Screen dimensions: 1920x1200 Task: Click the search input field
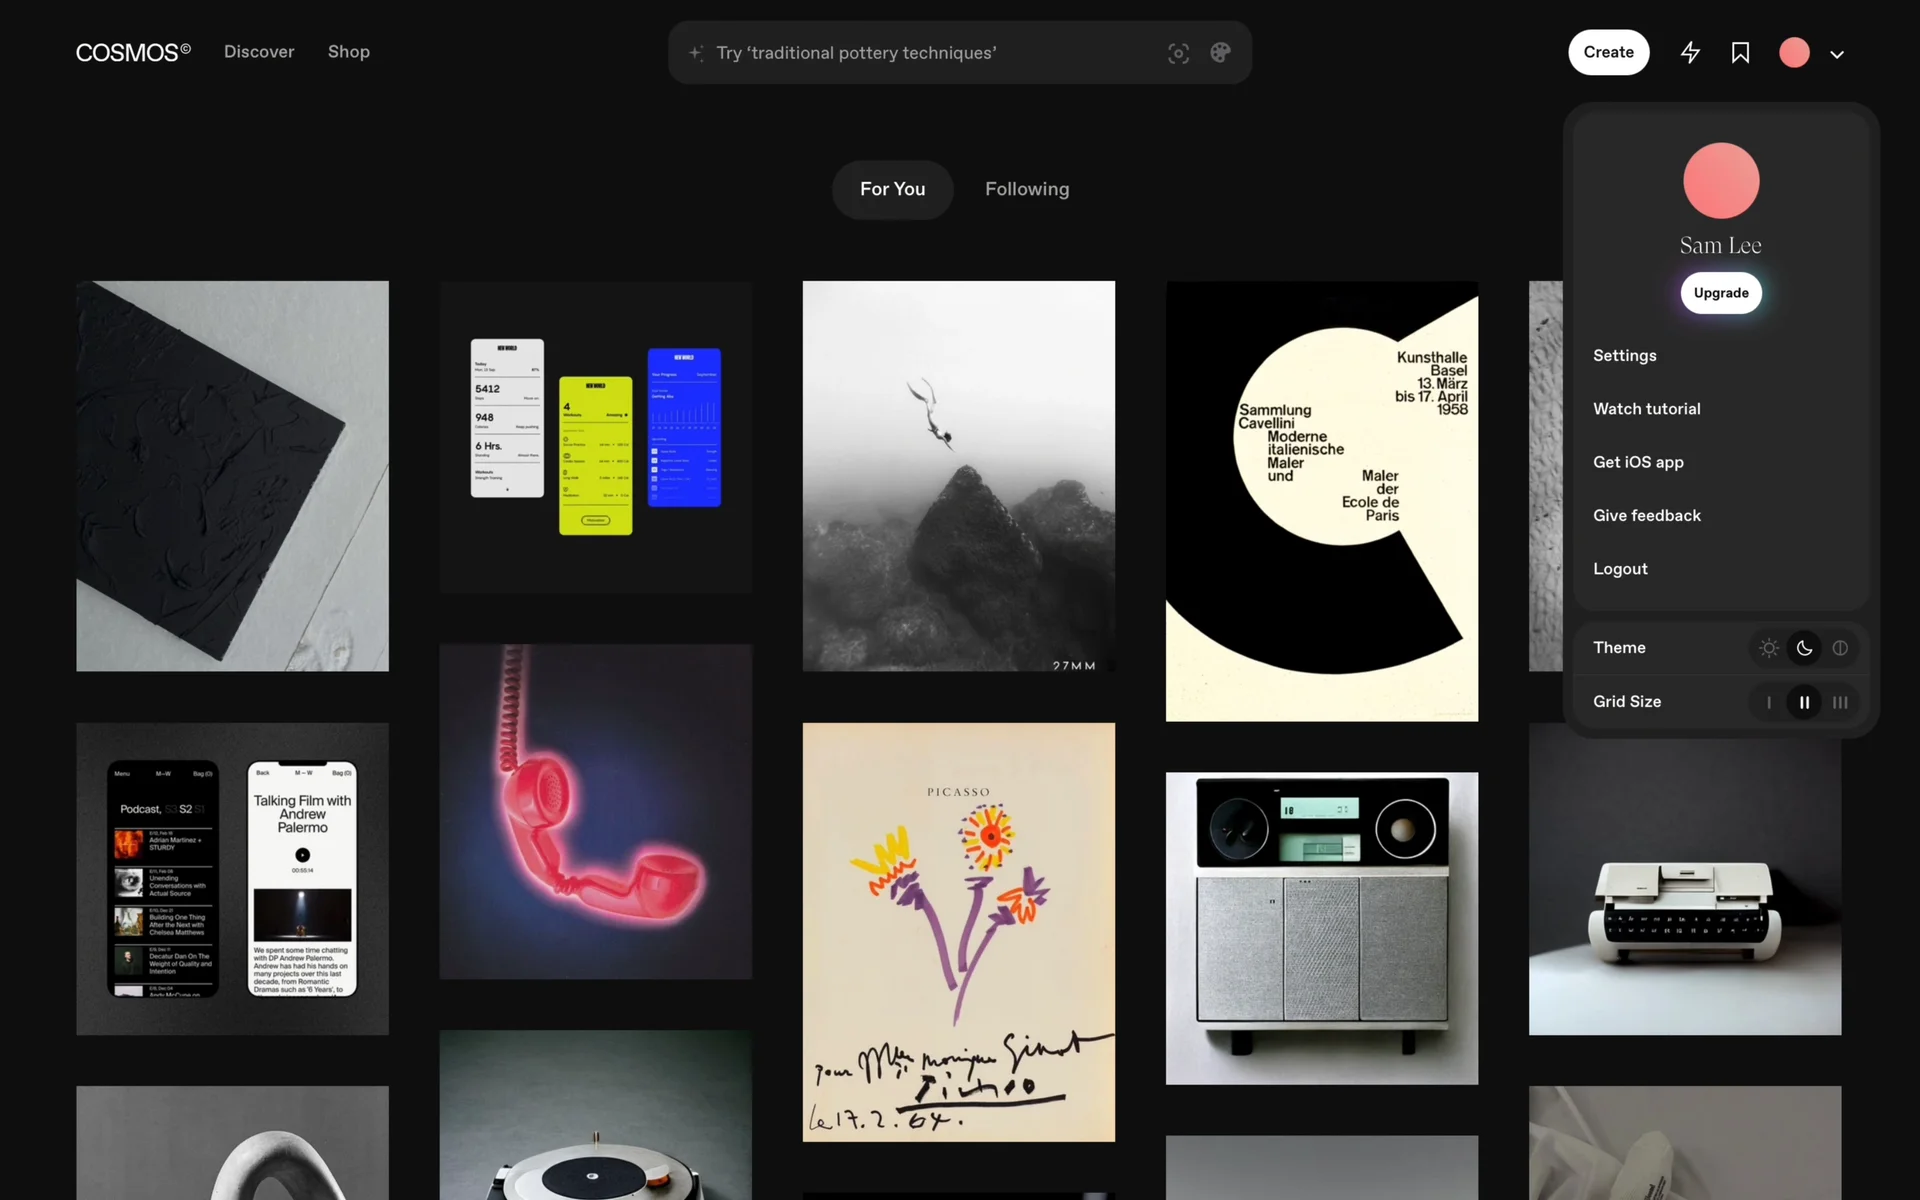(930, 53)
